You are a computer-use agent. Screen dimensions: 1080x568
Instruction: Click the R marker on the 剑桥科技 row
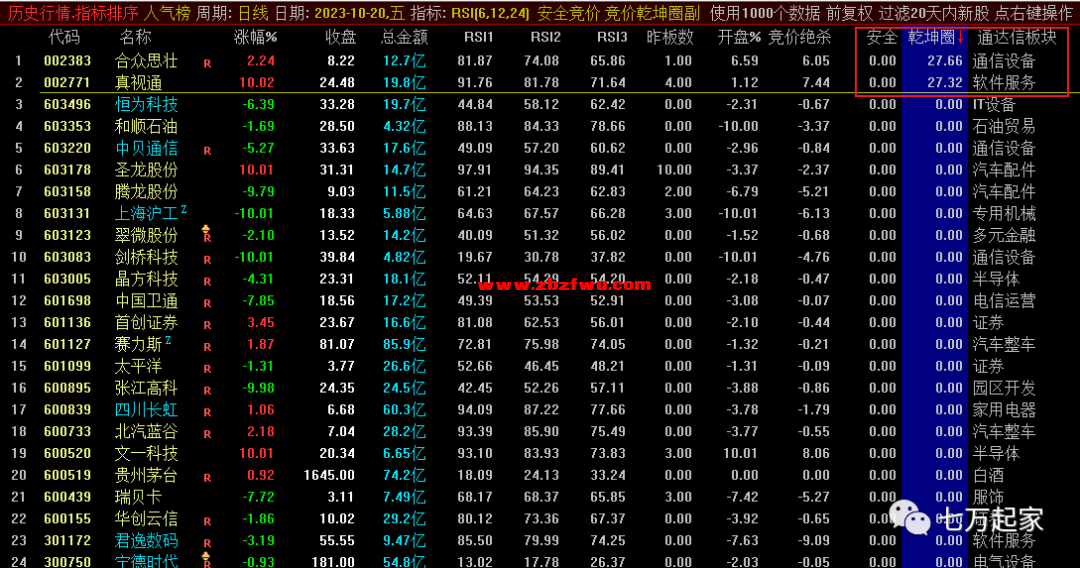coord(207,260)
